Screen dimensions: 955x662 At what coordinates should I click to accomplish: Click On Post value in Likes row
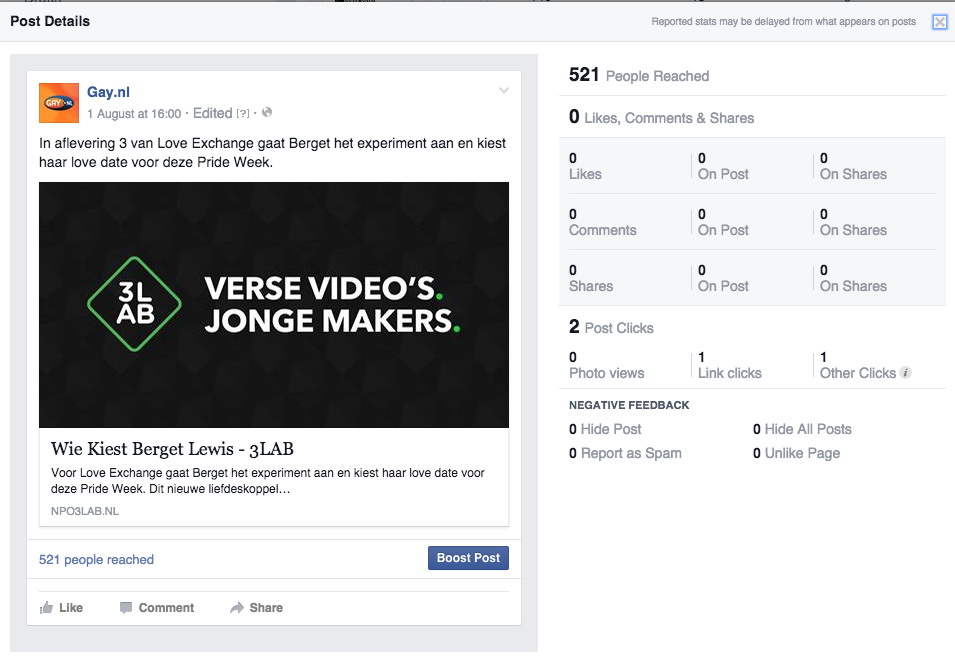(723, 166)
